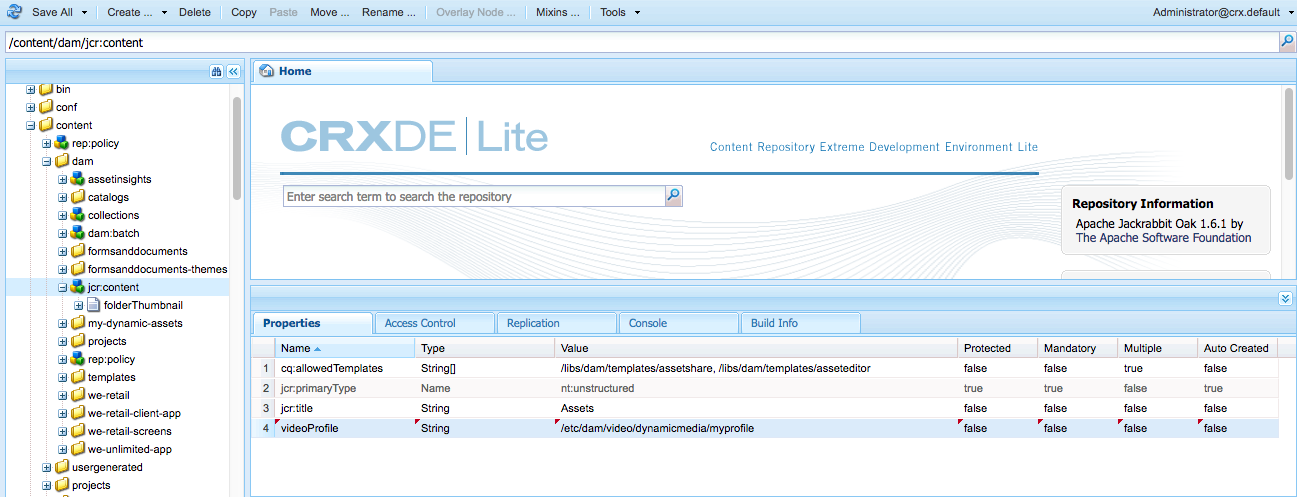
Task: Click the repository search term field
Action: [474, 196]
